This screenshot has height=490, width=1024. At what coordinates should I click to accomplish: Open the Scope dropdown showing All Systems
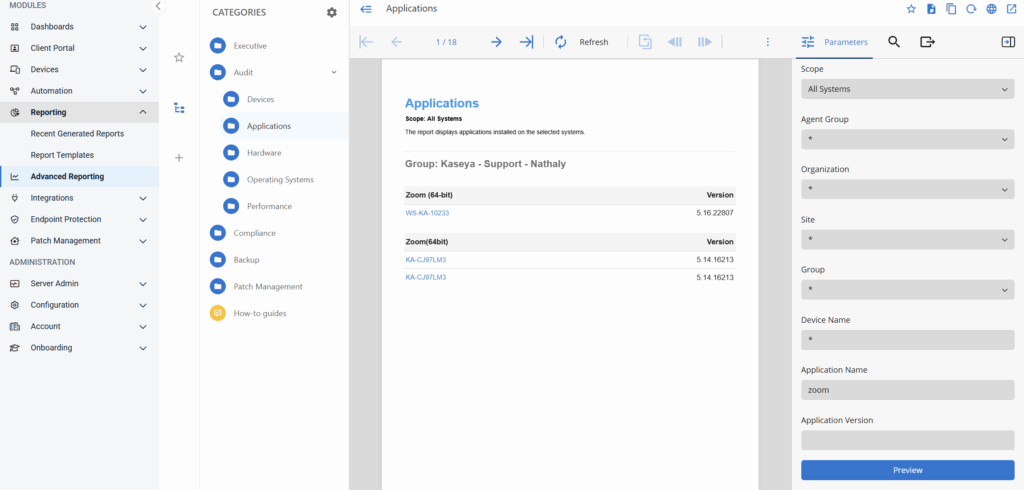point(908,89)
